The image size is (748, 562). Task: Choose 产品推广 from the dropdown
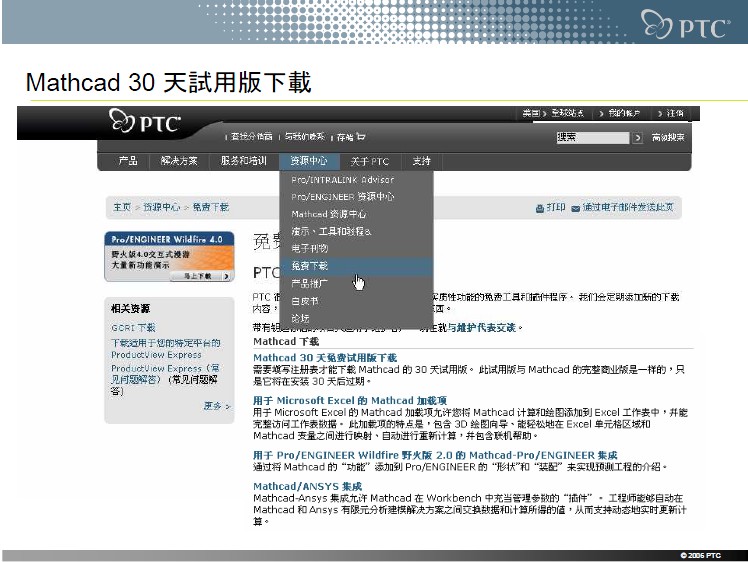310,284
